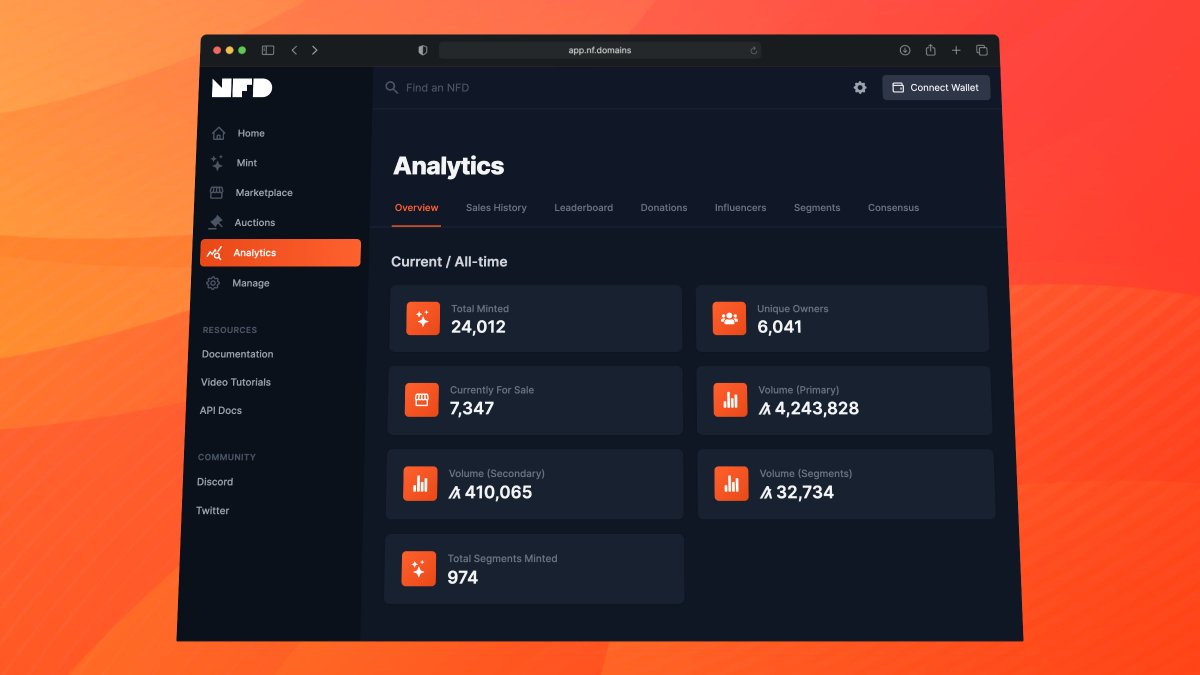
Task: Click the Volume (Primary) value 4,243,828
Action: [x=809, y=408]
